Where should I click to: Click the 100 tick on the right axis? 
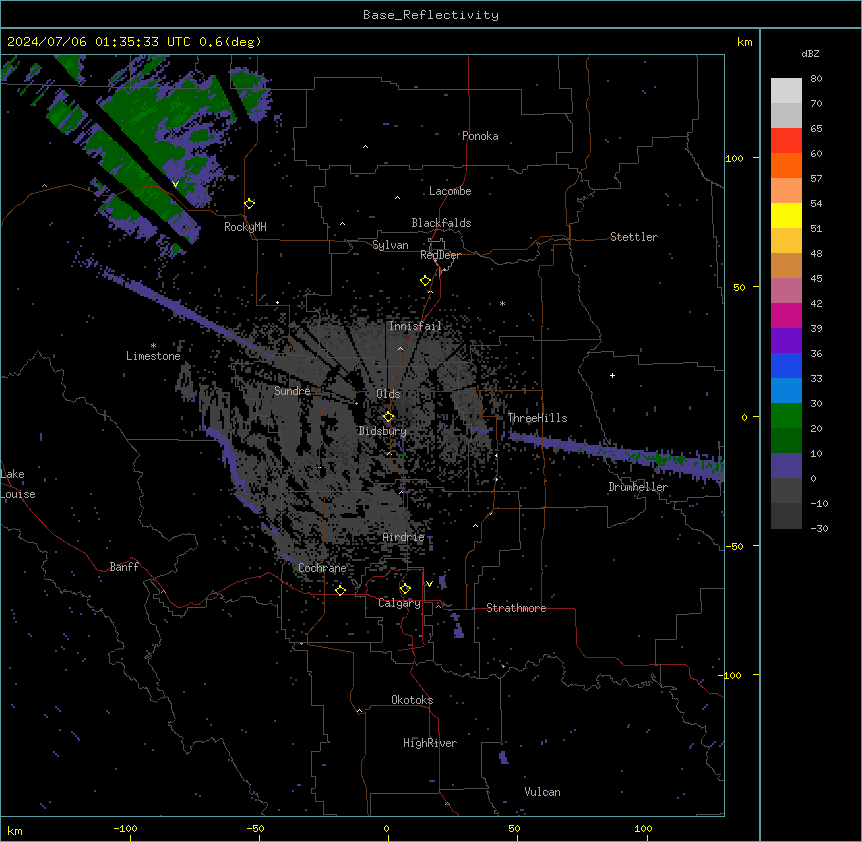pyautogui.click(x=734, y=158)
